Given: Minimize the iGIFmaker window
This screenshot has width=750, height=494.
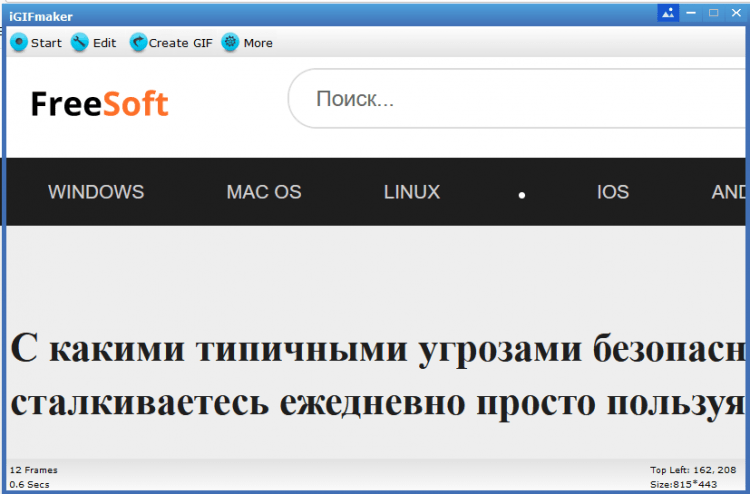Looking at the screenshot, I should point(692,13).
